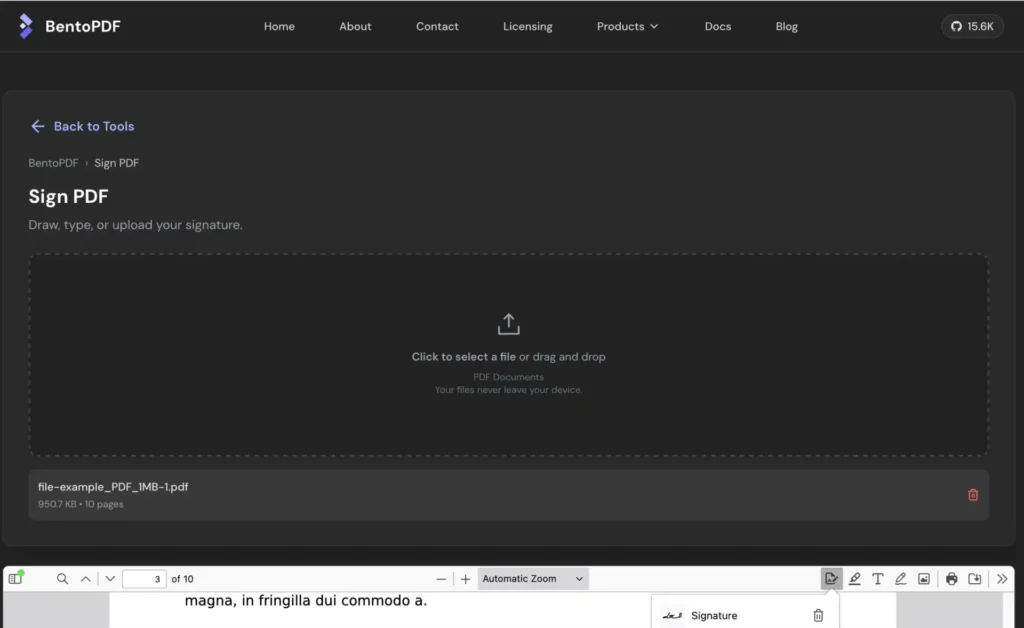Select the highlight tool
Image resolution: width=1024 pixels, height=628 pixels.
[854, 578]
